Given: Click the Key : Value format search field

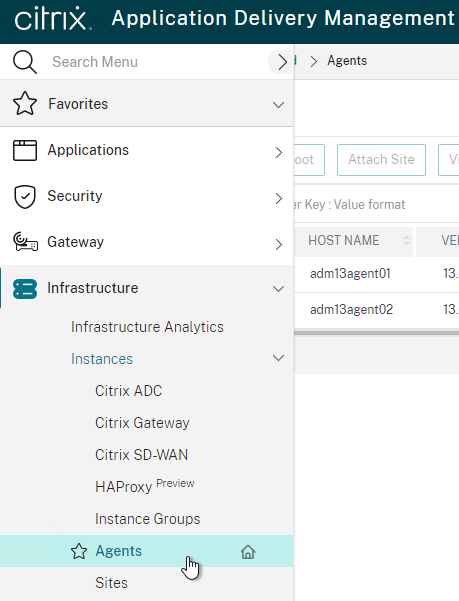Looking at the screenshot, I should (376, 204).
